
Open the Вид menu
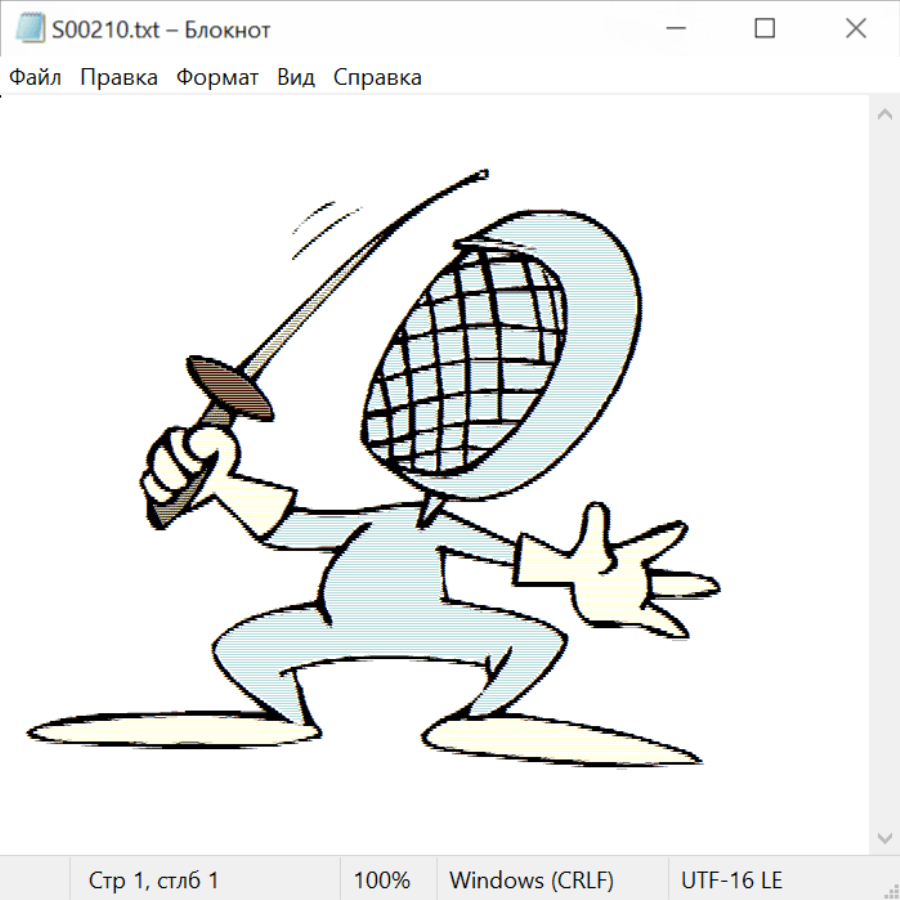[x=296, y=78]
